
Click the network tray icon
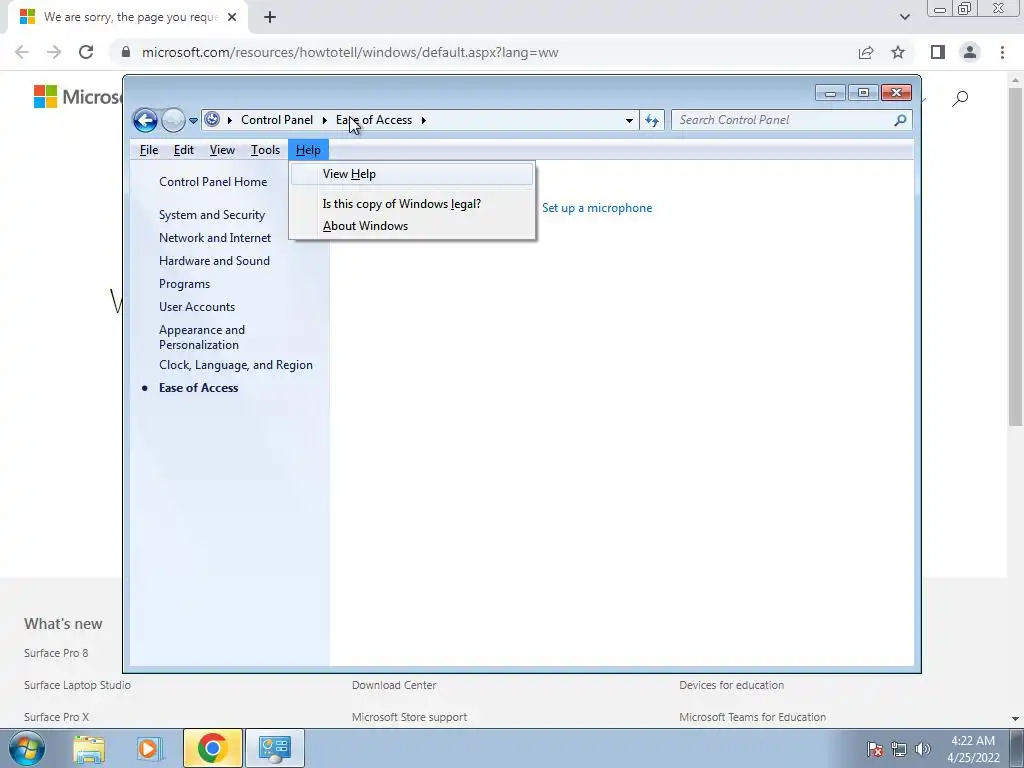899,749
